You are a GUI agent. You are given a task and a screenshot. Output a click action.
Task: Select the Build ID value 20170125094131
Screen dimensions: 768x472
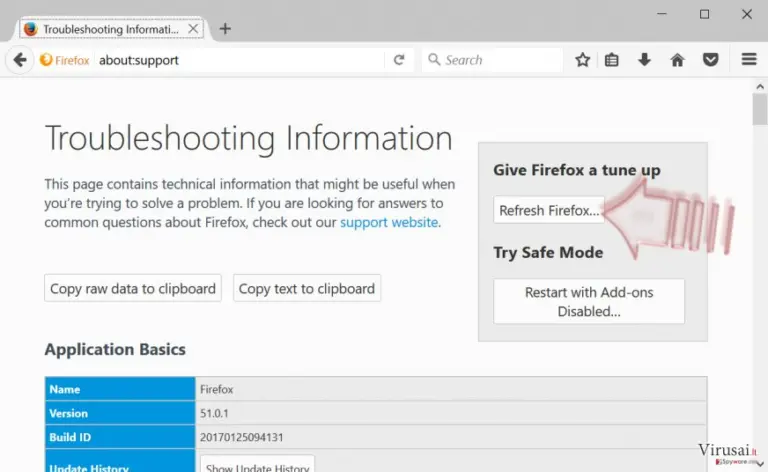(241, 437)
